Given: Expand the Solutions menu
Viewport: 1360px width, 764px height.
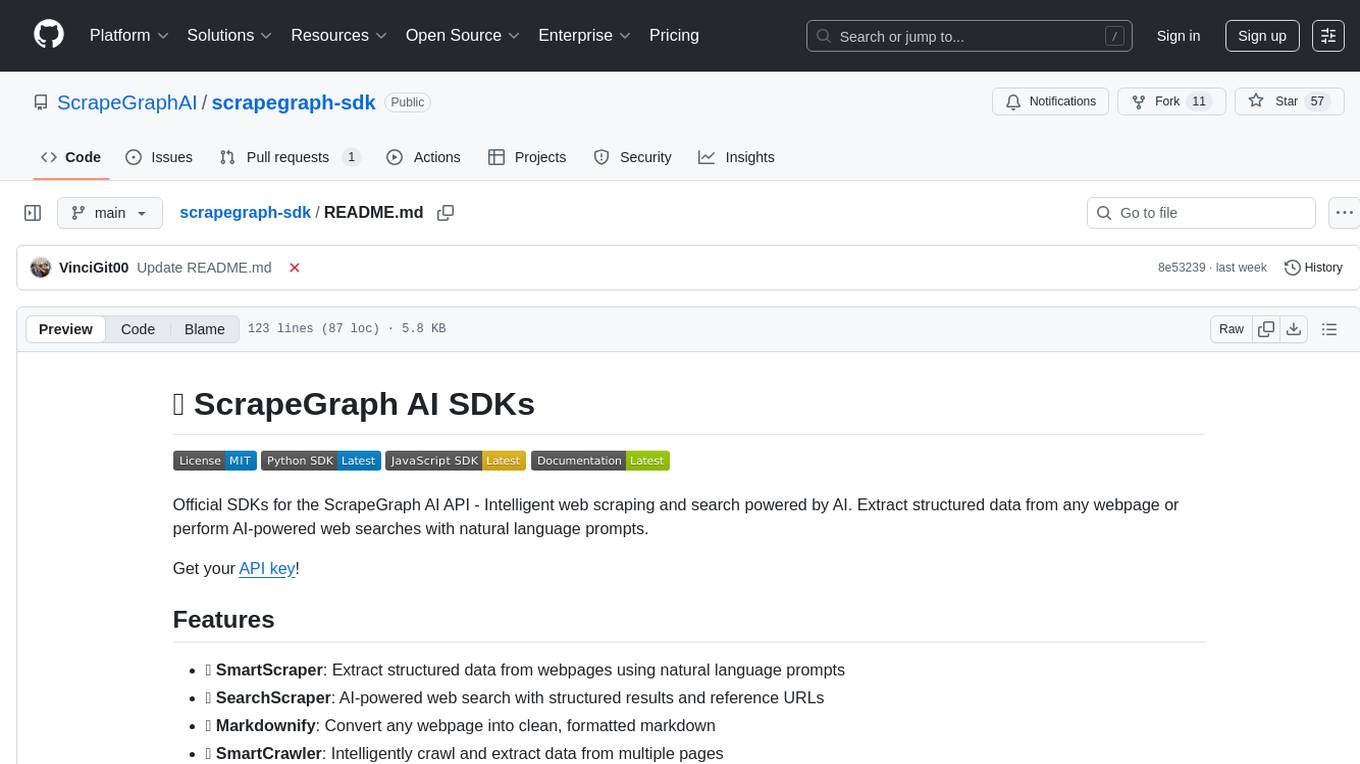Looking at the screenshot, I should (230, 35).
